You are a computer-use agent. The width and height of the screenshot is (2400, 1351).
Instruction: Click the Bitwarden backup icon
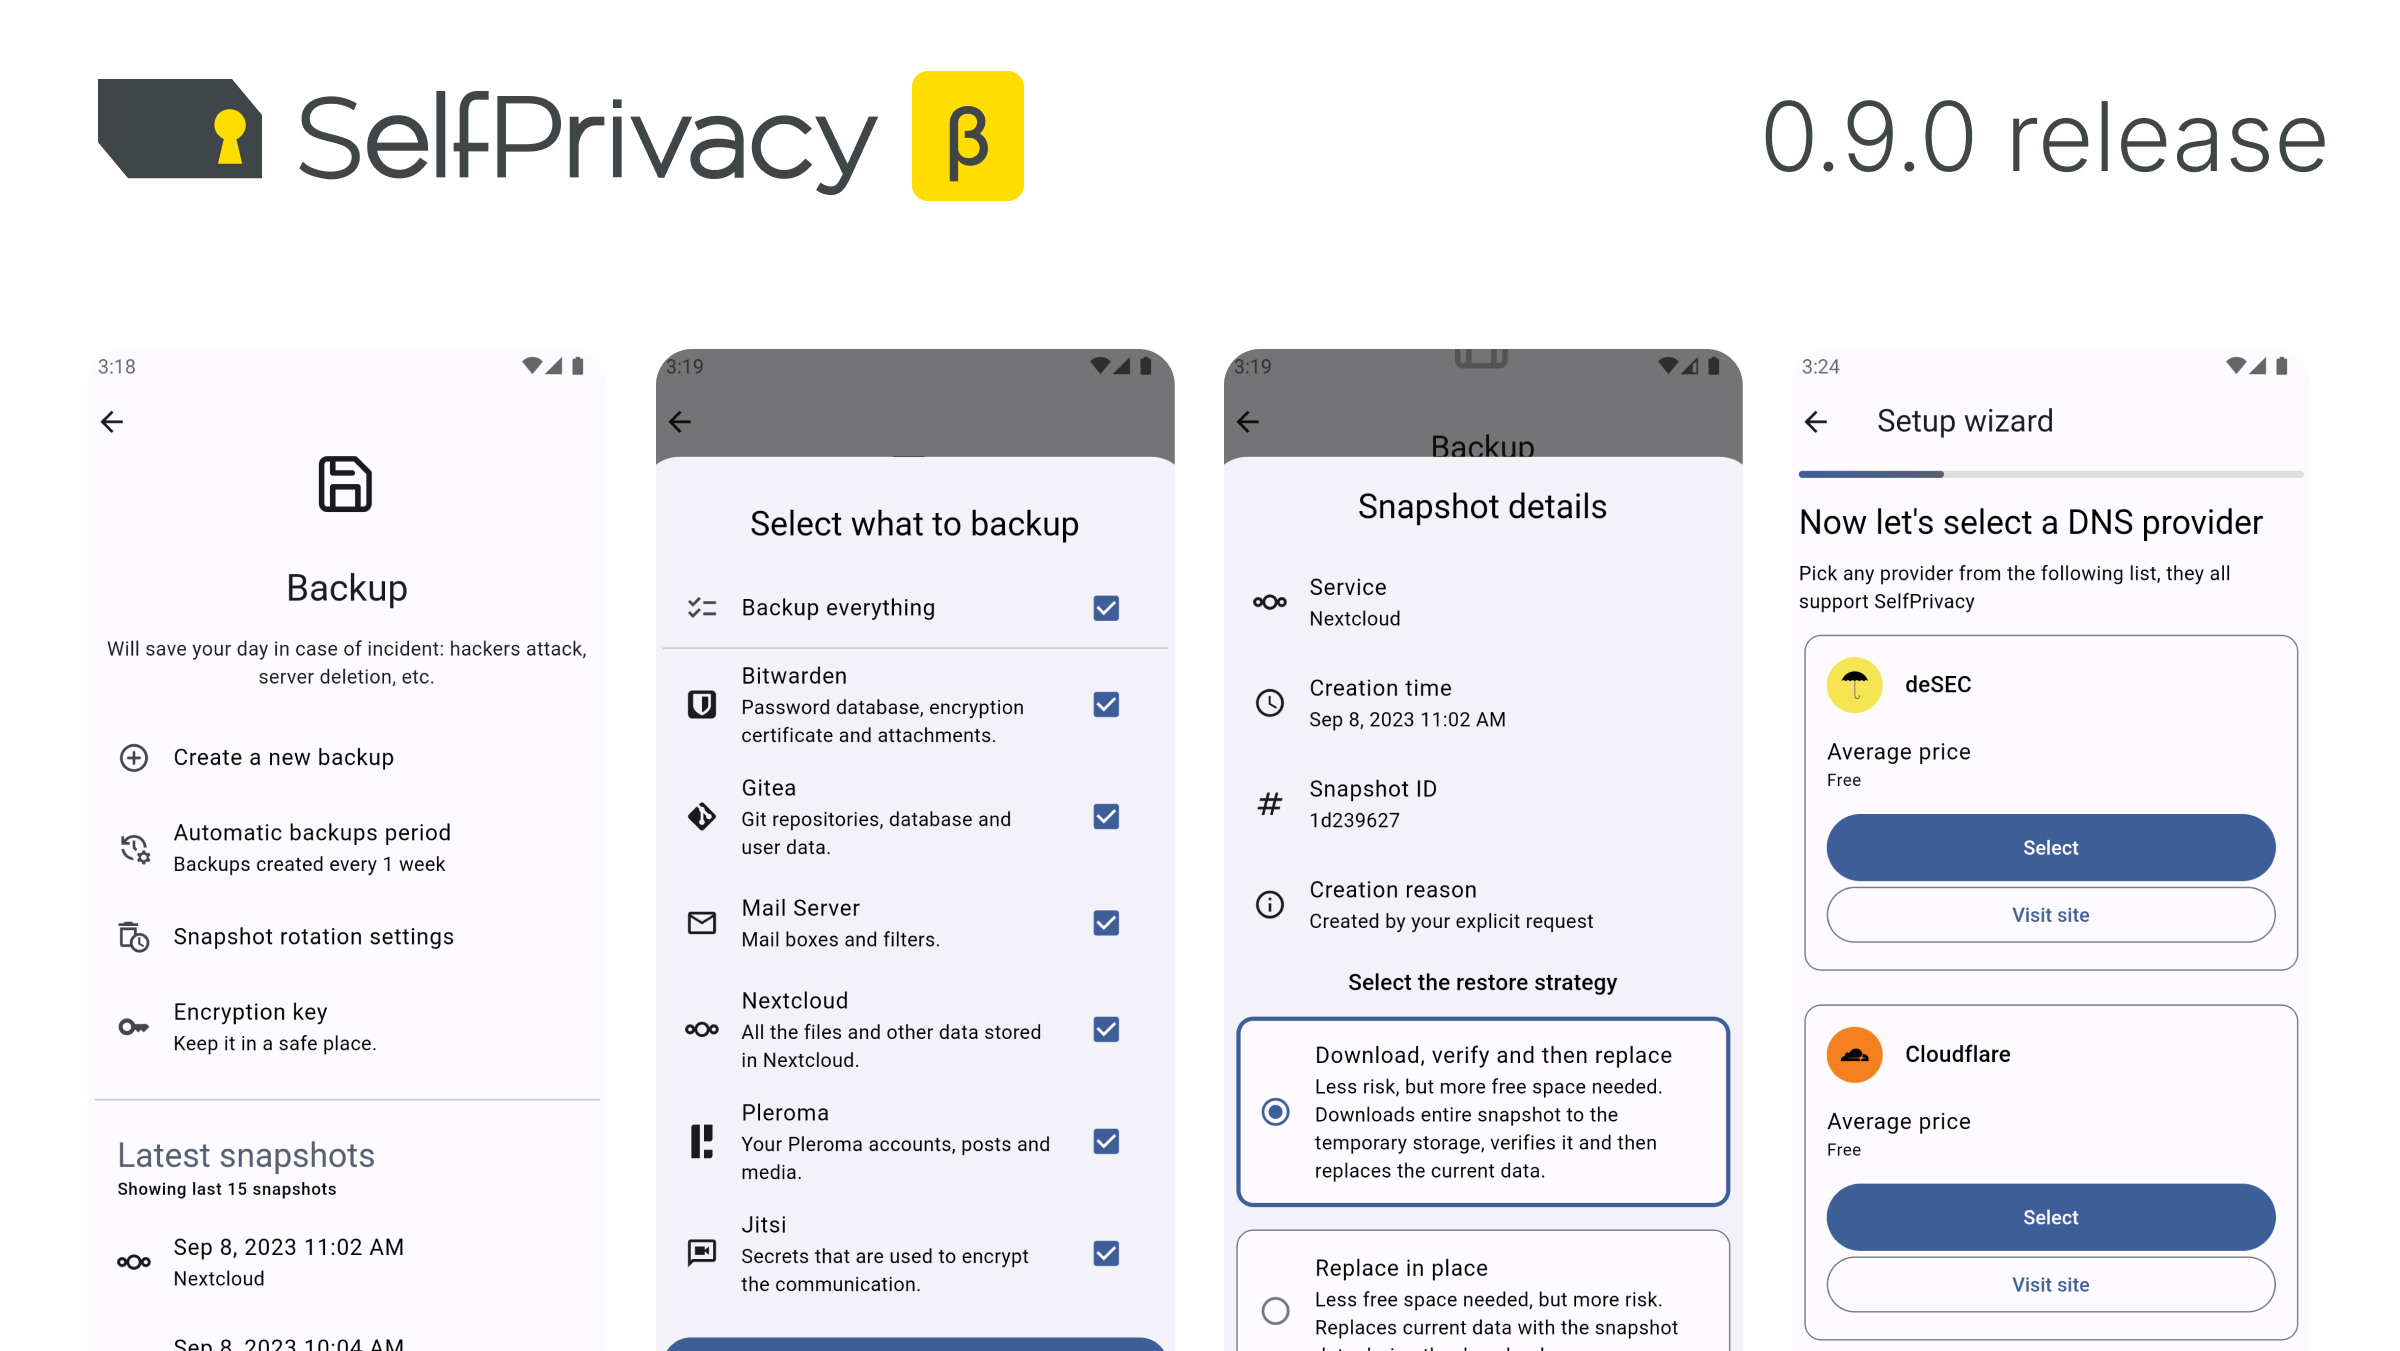pyautogui.click(x=702, y=704)
